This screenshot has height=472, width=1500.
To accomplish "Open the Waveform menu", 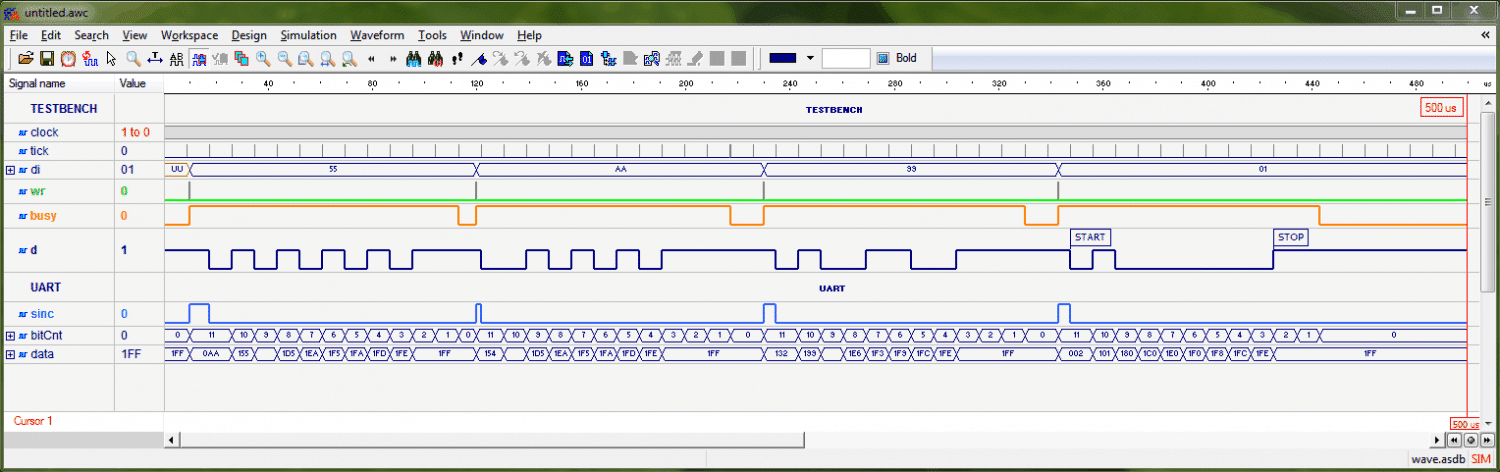I will tap(377, 35).
